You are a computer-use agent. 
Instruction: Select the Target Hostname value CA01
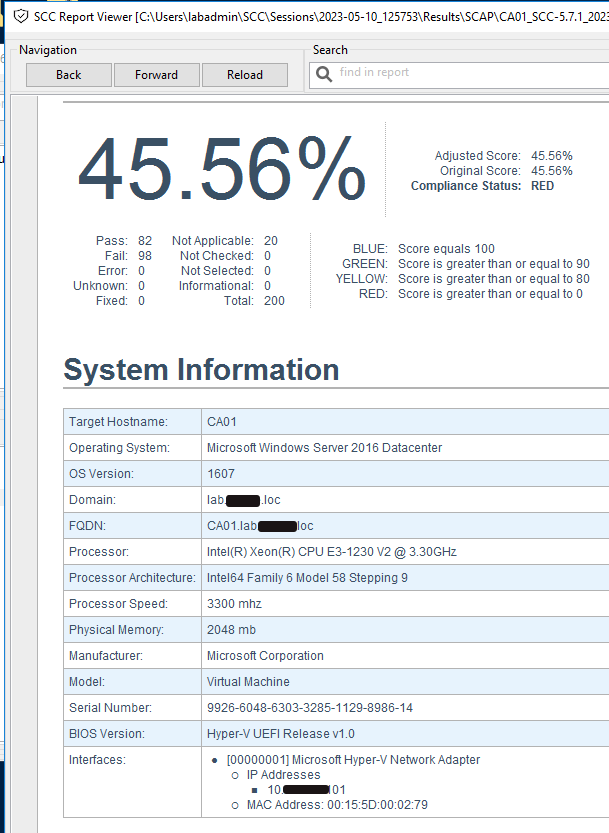point(222,422)
